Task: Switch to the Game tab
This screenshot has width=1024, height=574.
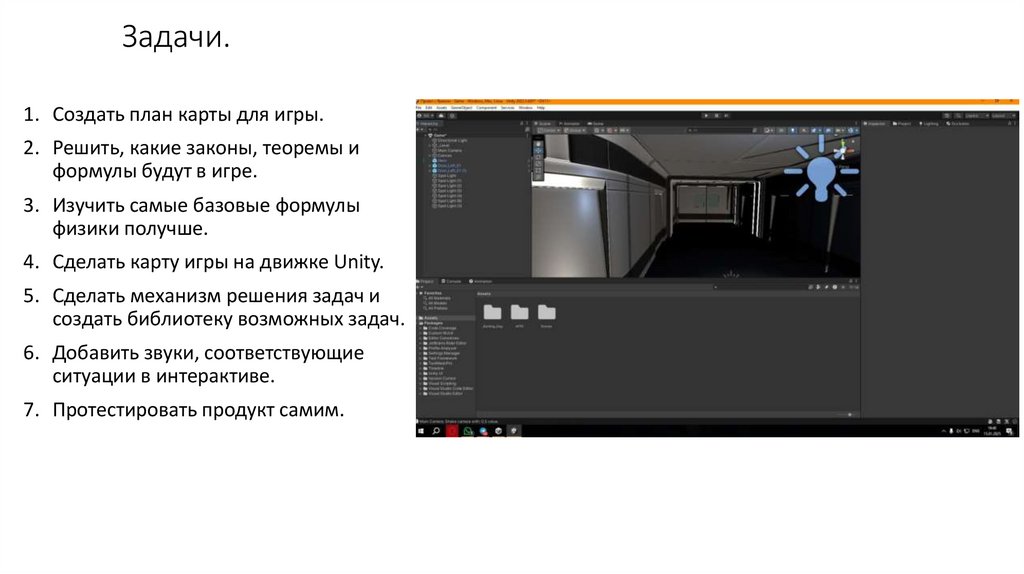Action: (x=596, y=123)
